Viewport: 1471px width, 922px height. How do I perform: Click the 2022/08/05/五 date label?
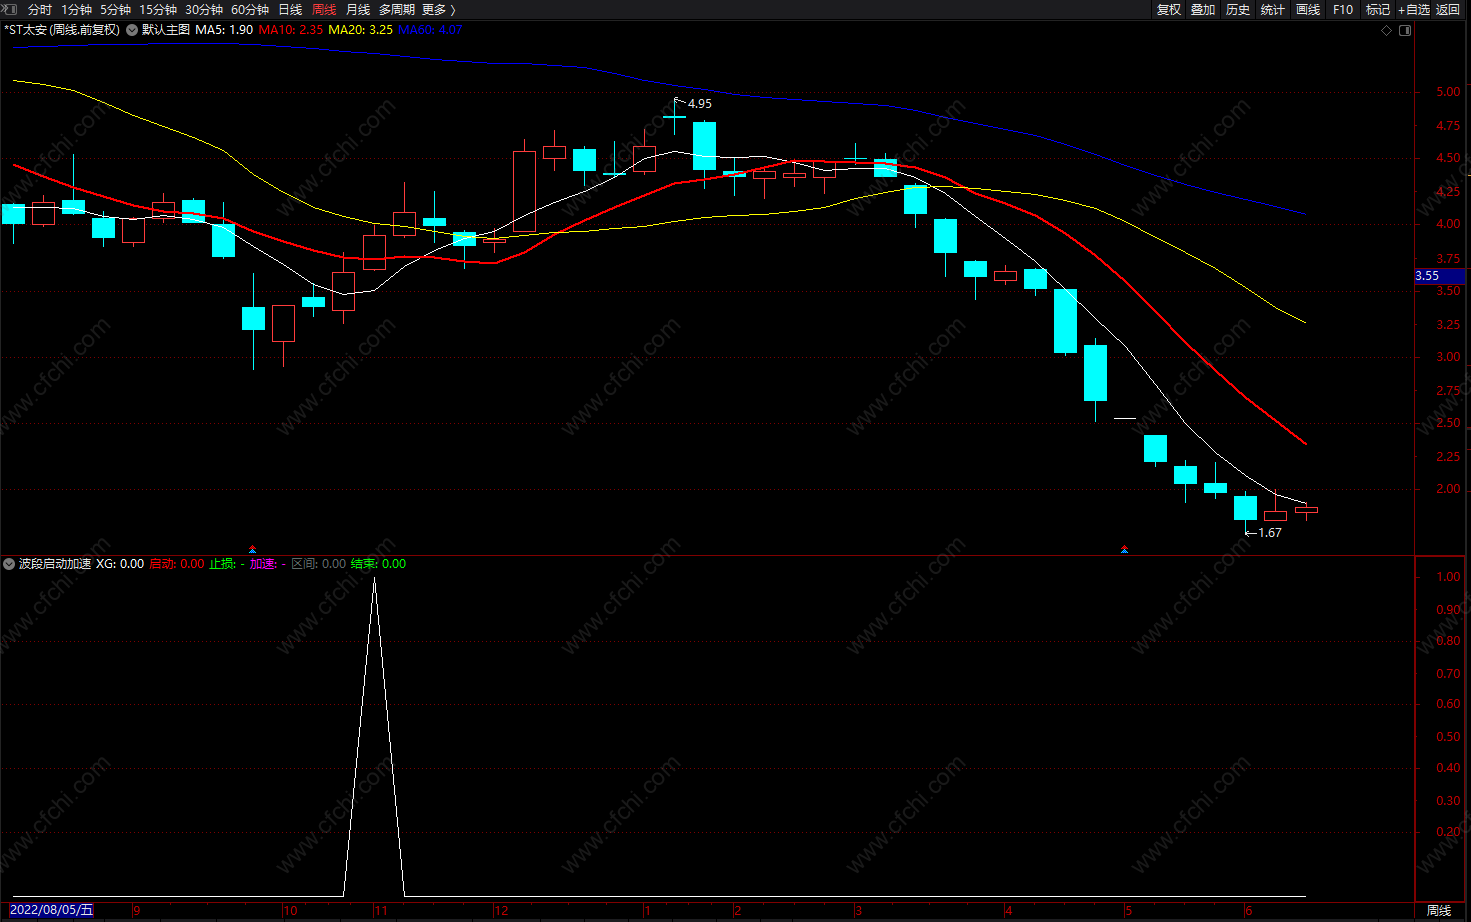(x=51, y=910)
